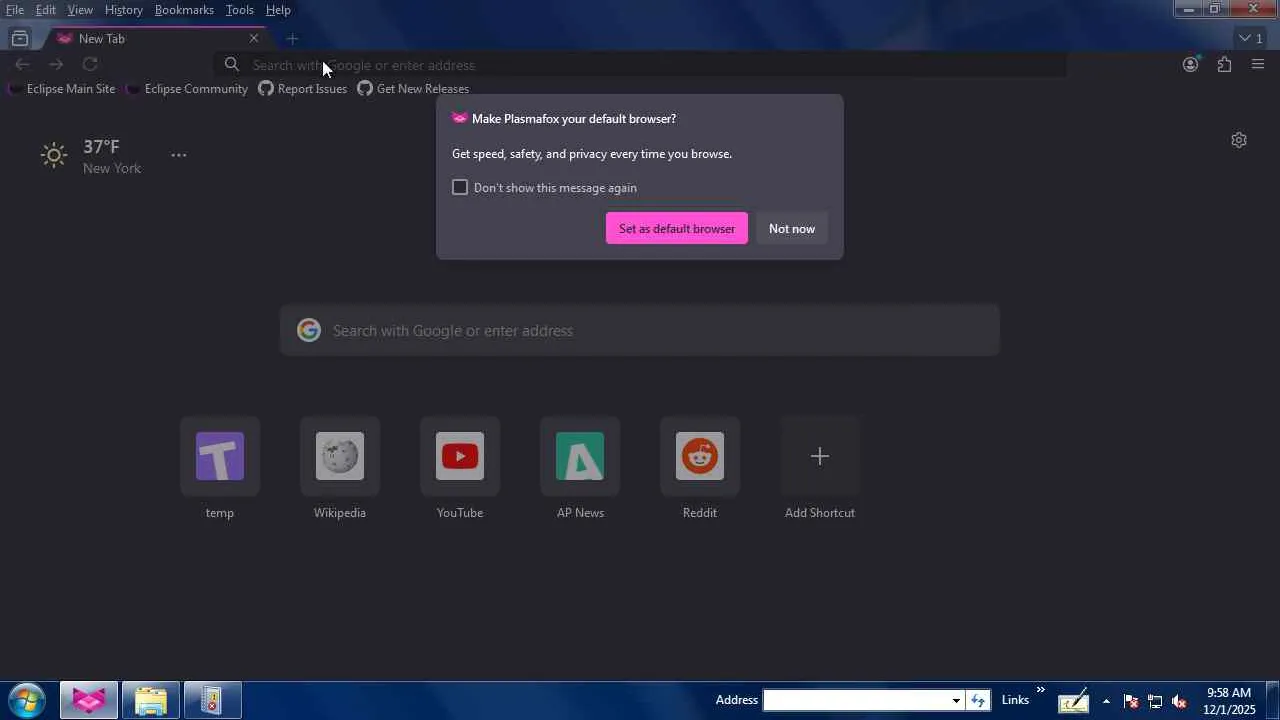Open Report Issues bookmark
The image size is (1280, 720).
click(303, 89)
